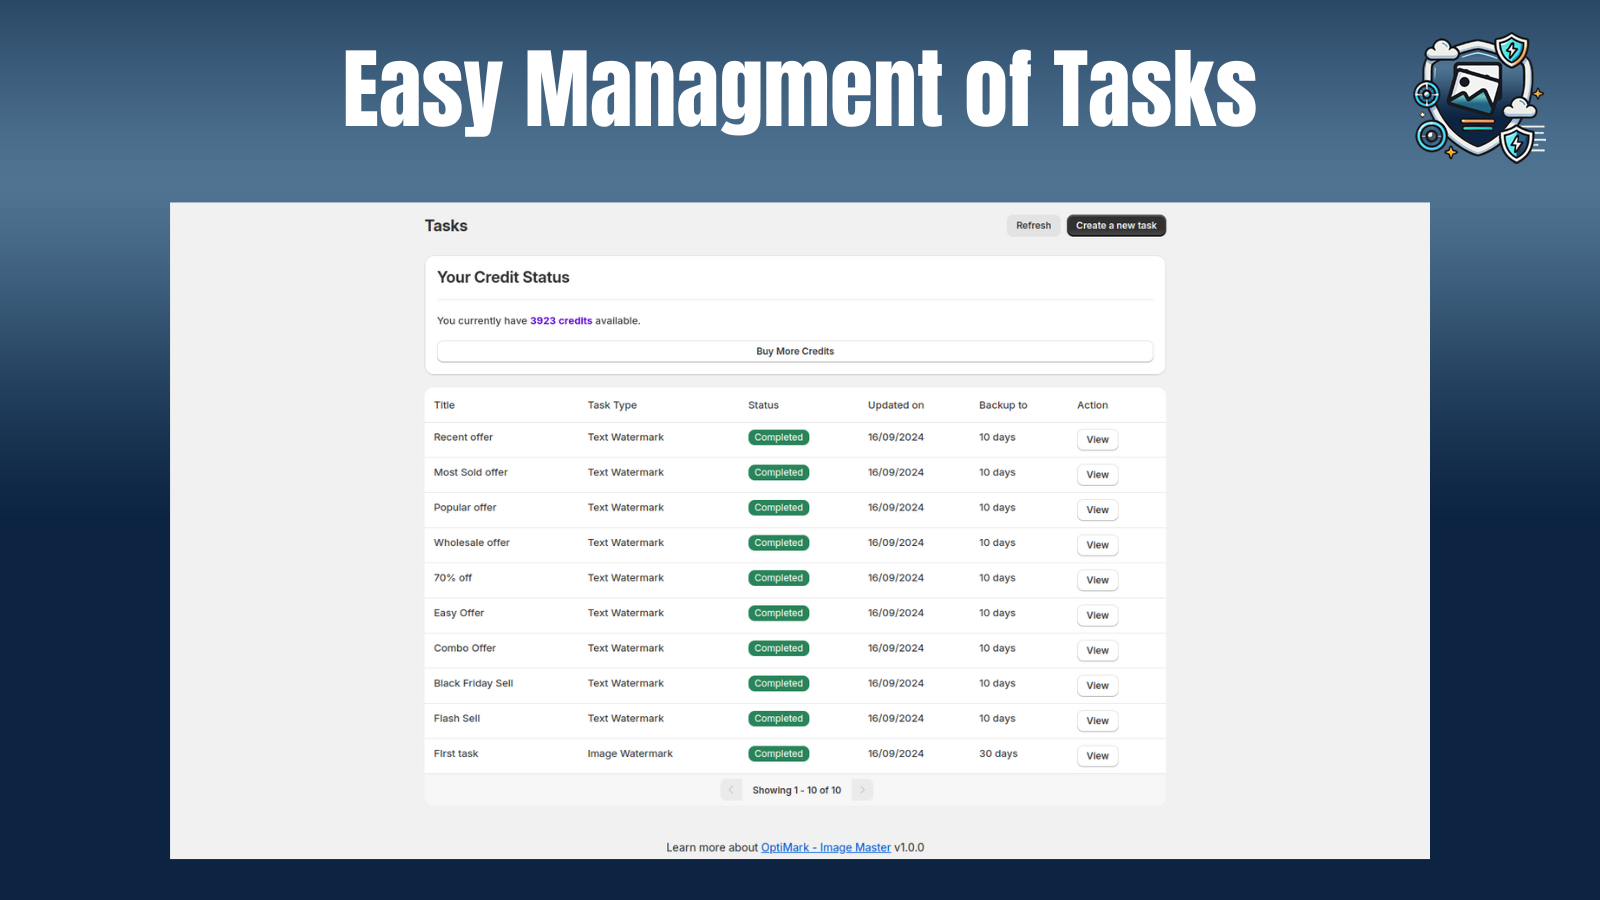
Task: Open the 3923 credits details link
Action: pos(561,320)
